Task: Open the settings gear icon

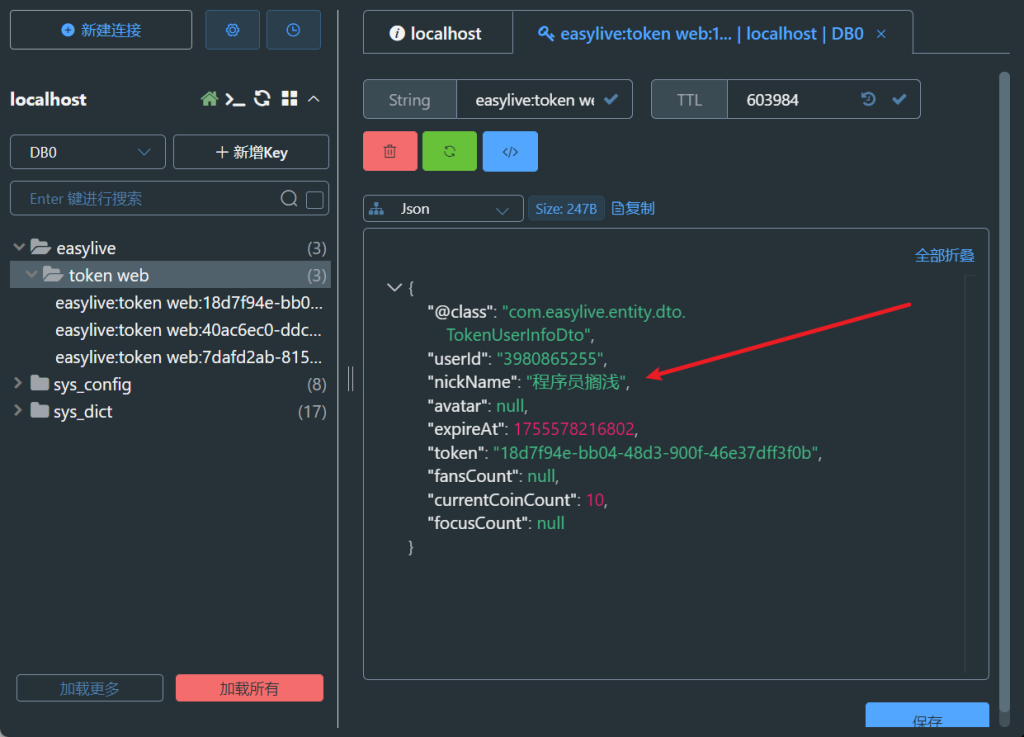Action: pos(232,30)
